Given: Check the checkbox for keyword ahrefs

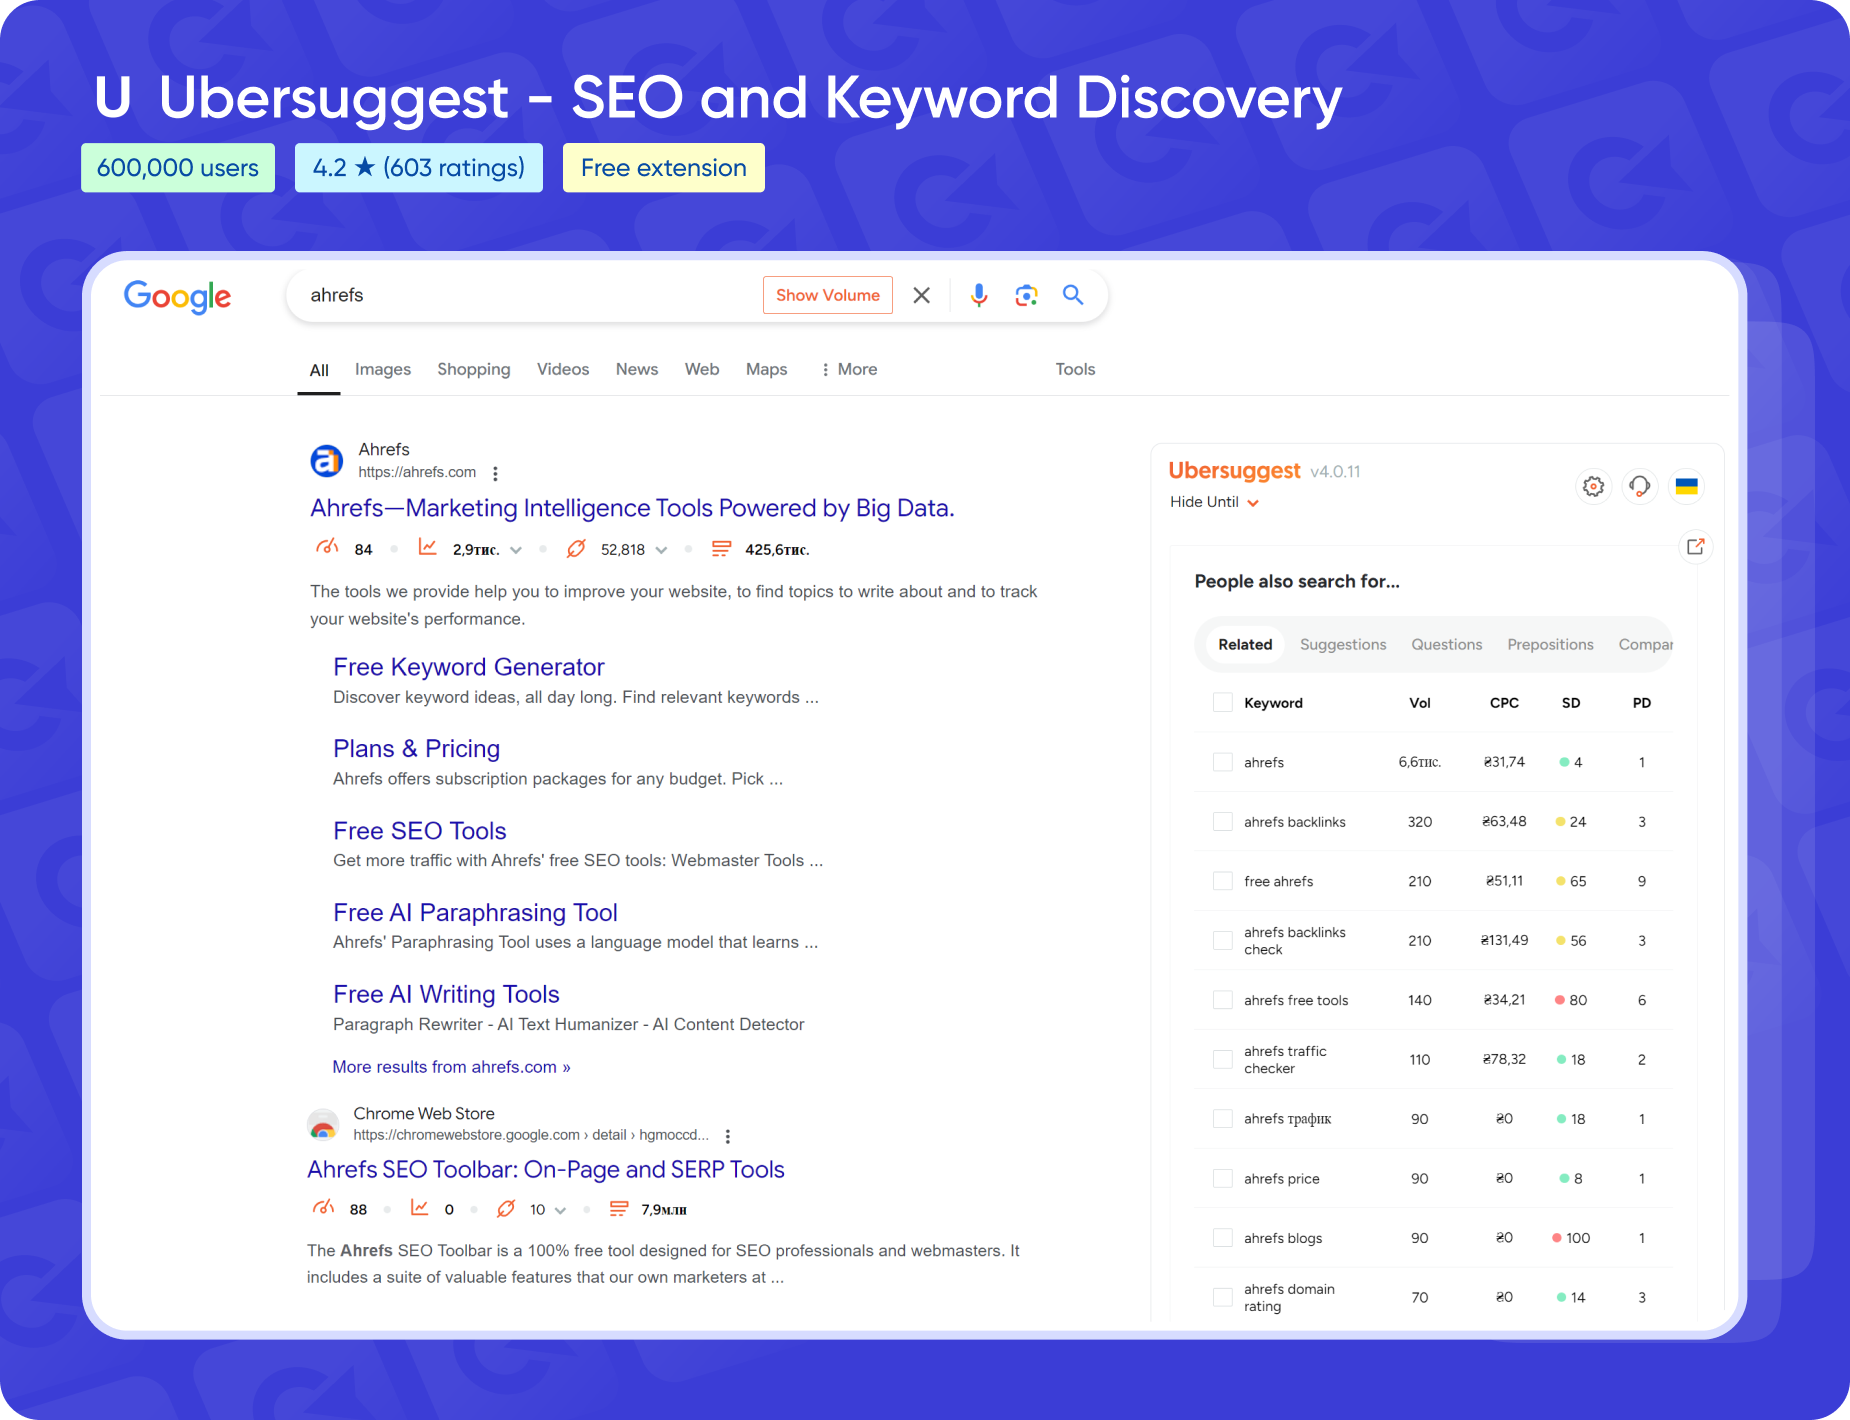Looking at the screenshot, I should [x=1222, y=761].
